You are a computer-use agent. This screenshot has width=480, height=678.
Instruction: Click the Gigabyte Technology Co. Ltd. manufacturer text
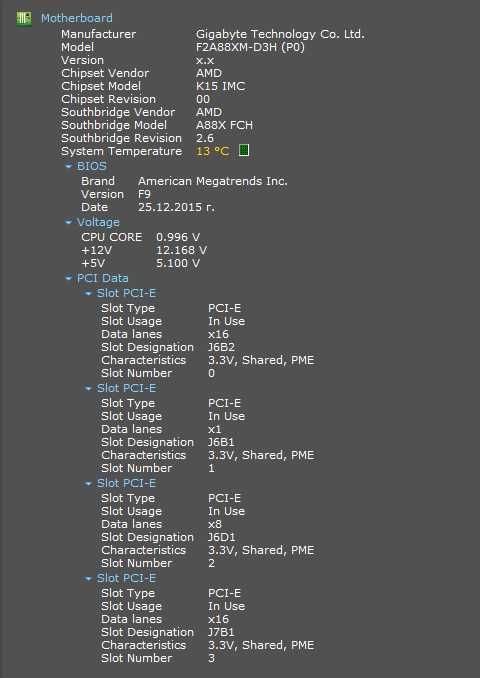(280, 34)
